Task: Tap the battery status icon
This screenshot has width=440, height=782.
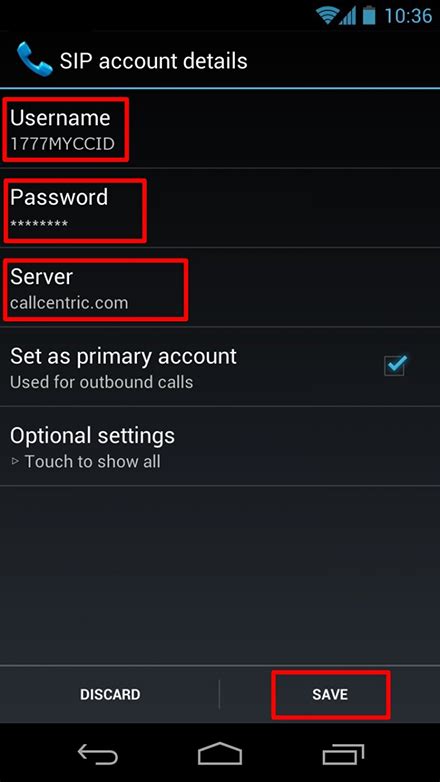Action: coord(369,15)
